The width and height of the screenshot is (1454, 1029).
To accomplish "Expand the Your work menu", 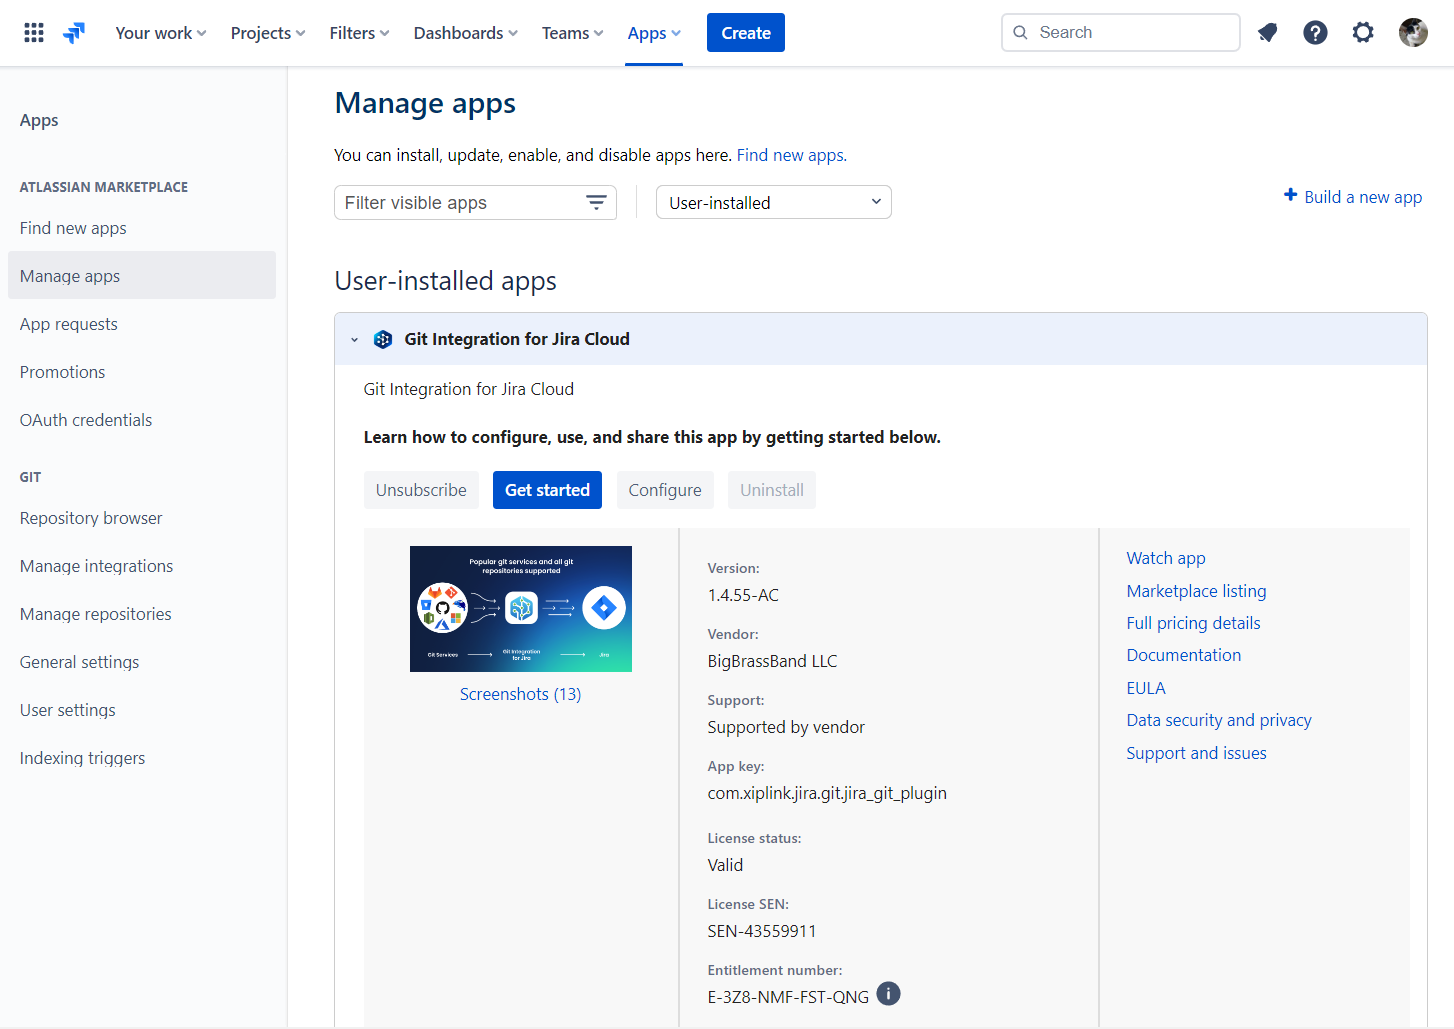I will point(161,33).
